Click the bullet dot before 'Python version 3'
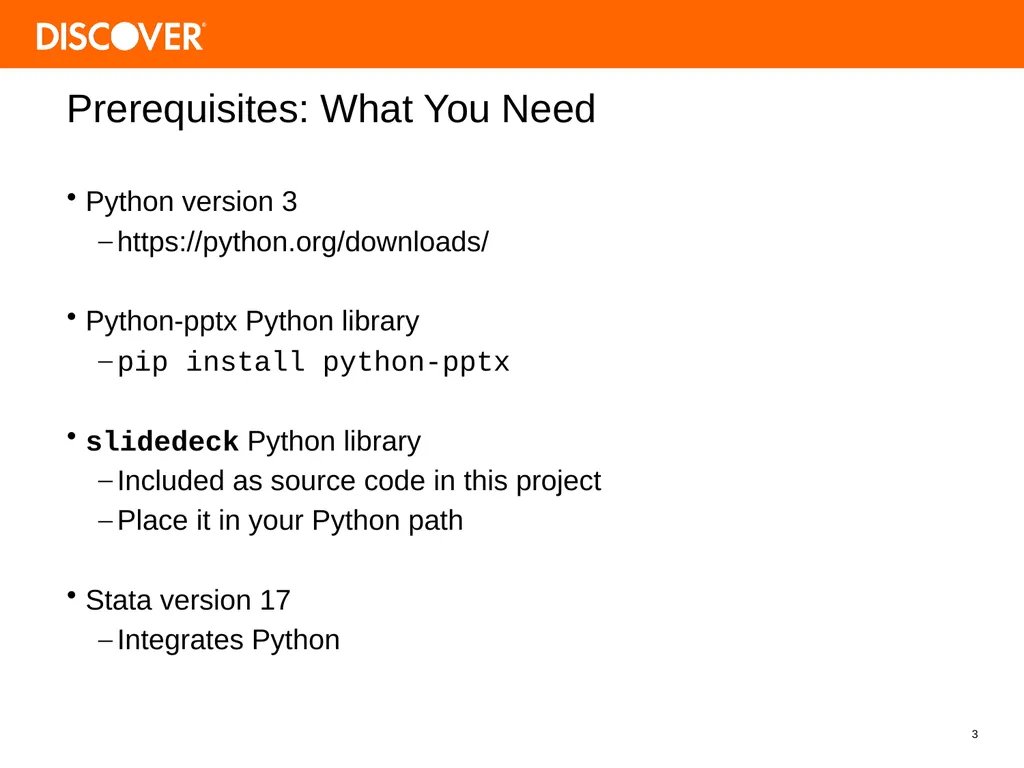Viewport: 1024px width, 768px height. pos(72,197)
